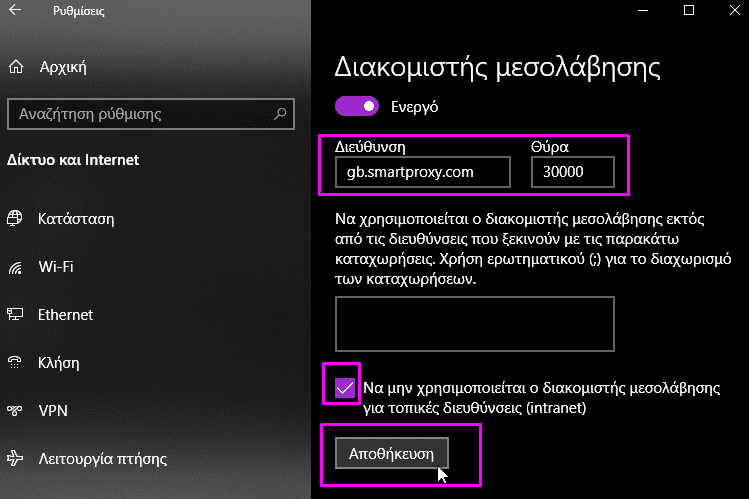Select the Κατάσταση globe icon

click(15, 218)
